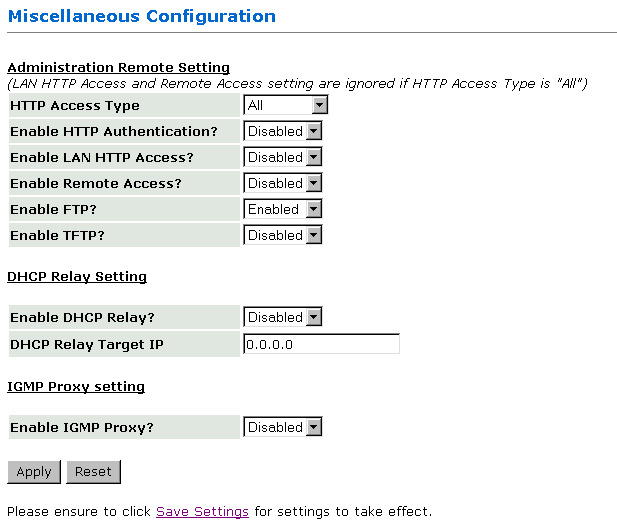Click the IGMP Proxy setting heading
The height and width of the screenshot is (530, 617).
pos(76,386)
